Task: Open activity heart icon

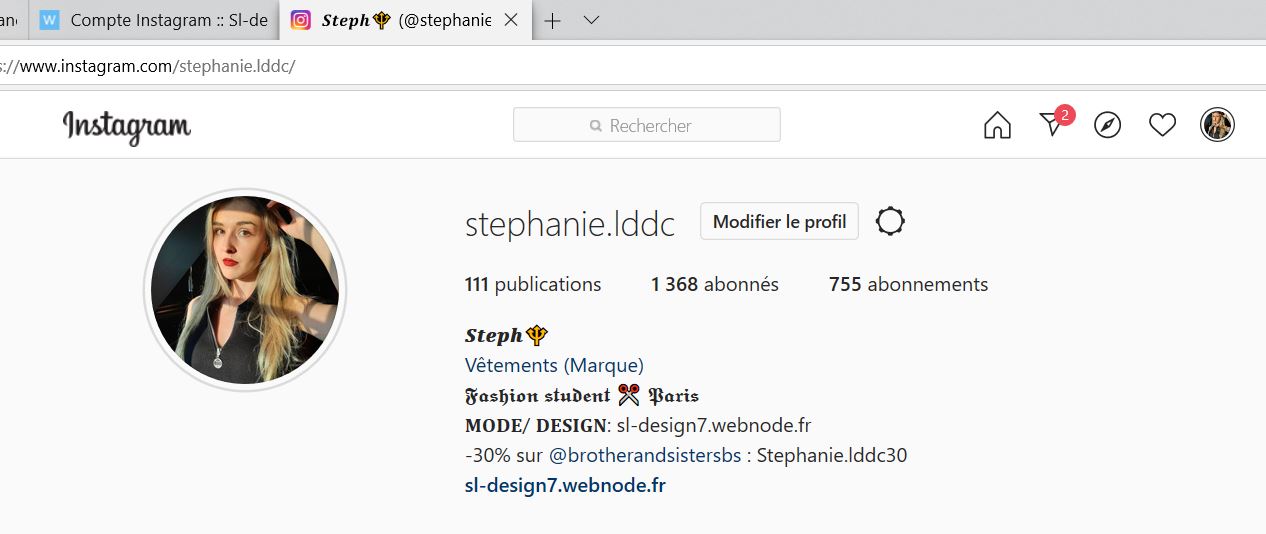Action: tap(1162, 125)
